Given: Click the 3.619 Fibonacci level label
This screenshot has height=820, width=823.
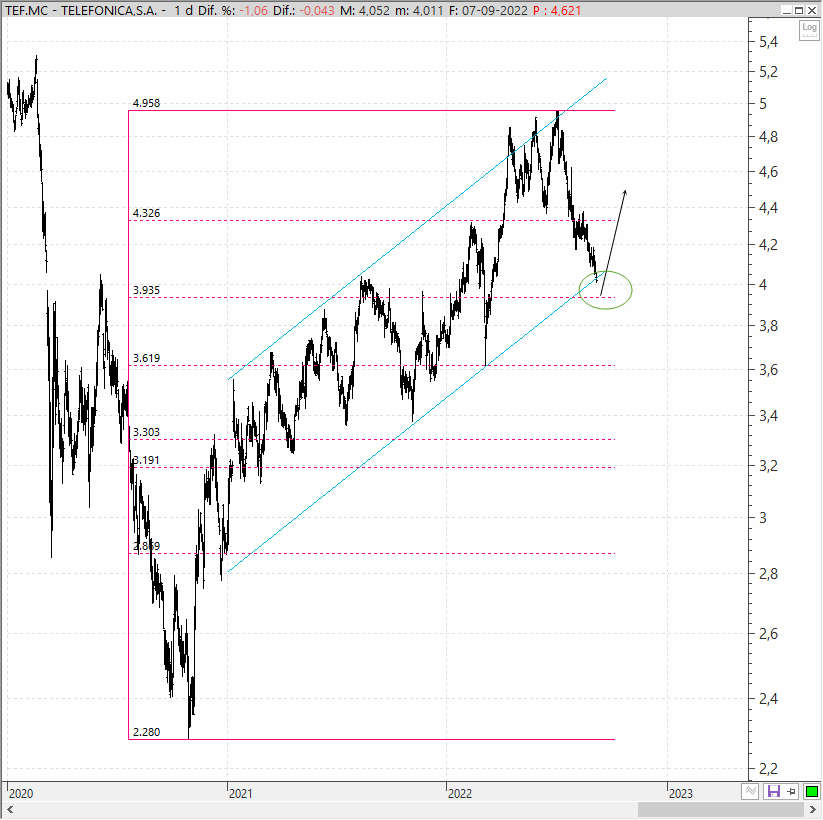Looking at the screenshot, I should (x=146, y=359).
